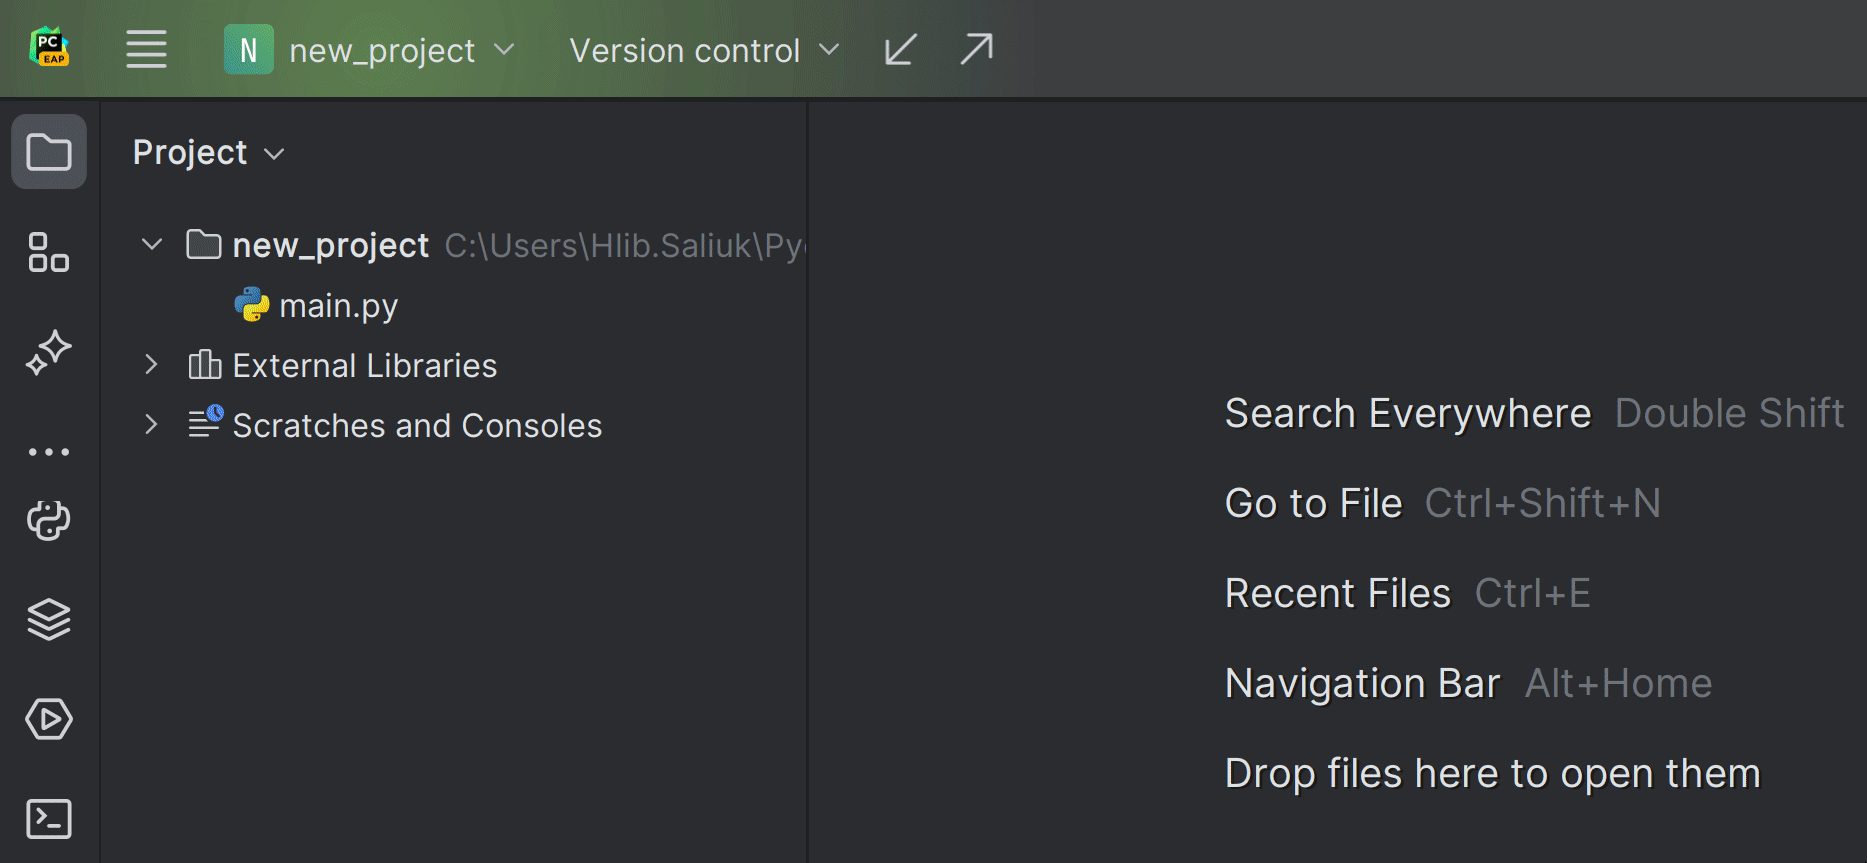Click the PyCharm EAP logo icon
The width and height of the screenshot is (1867, 863).
click(x=49, y=48)
